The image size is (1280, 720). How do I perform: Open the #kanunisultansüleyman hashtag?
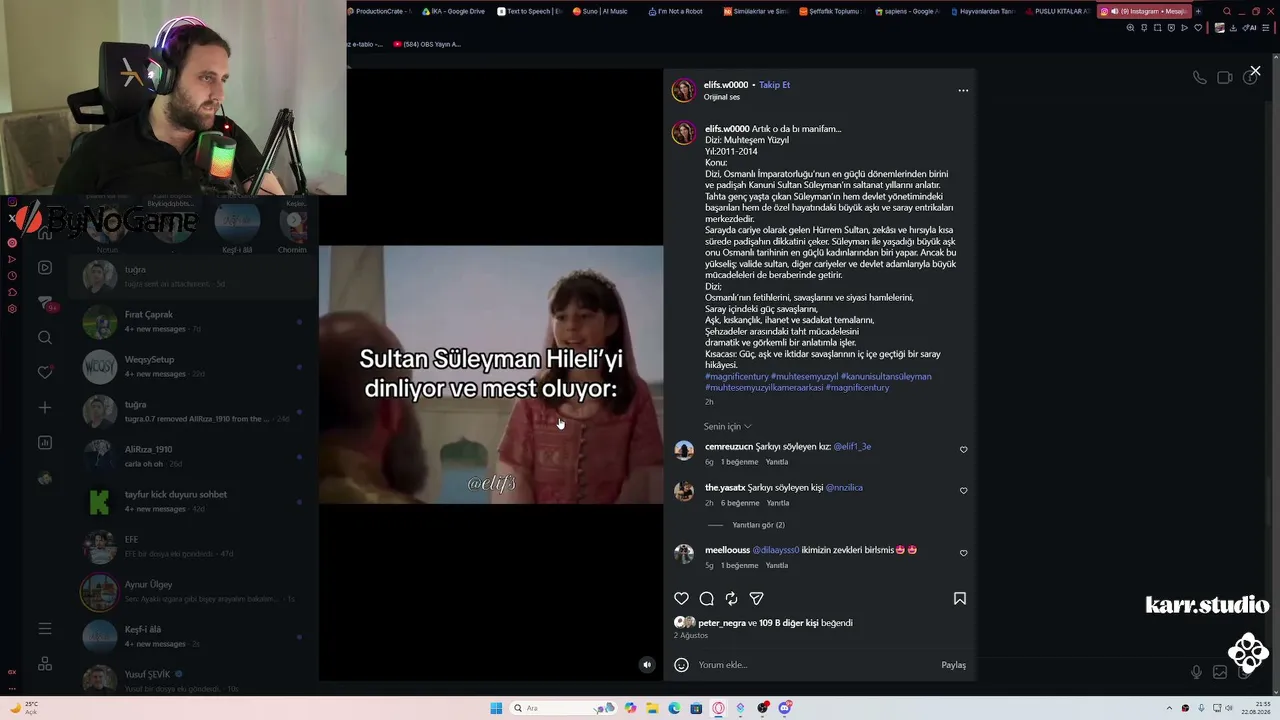(886, 376)
